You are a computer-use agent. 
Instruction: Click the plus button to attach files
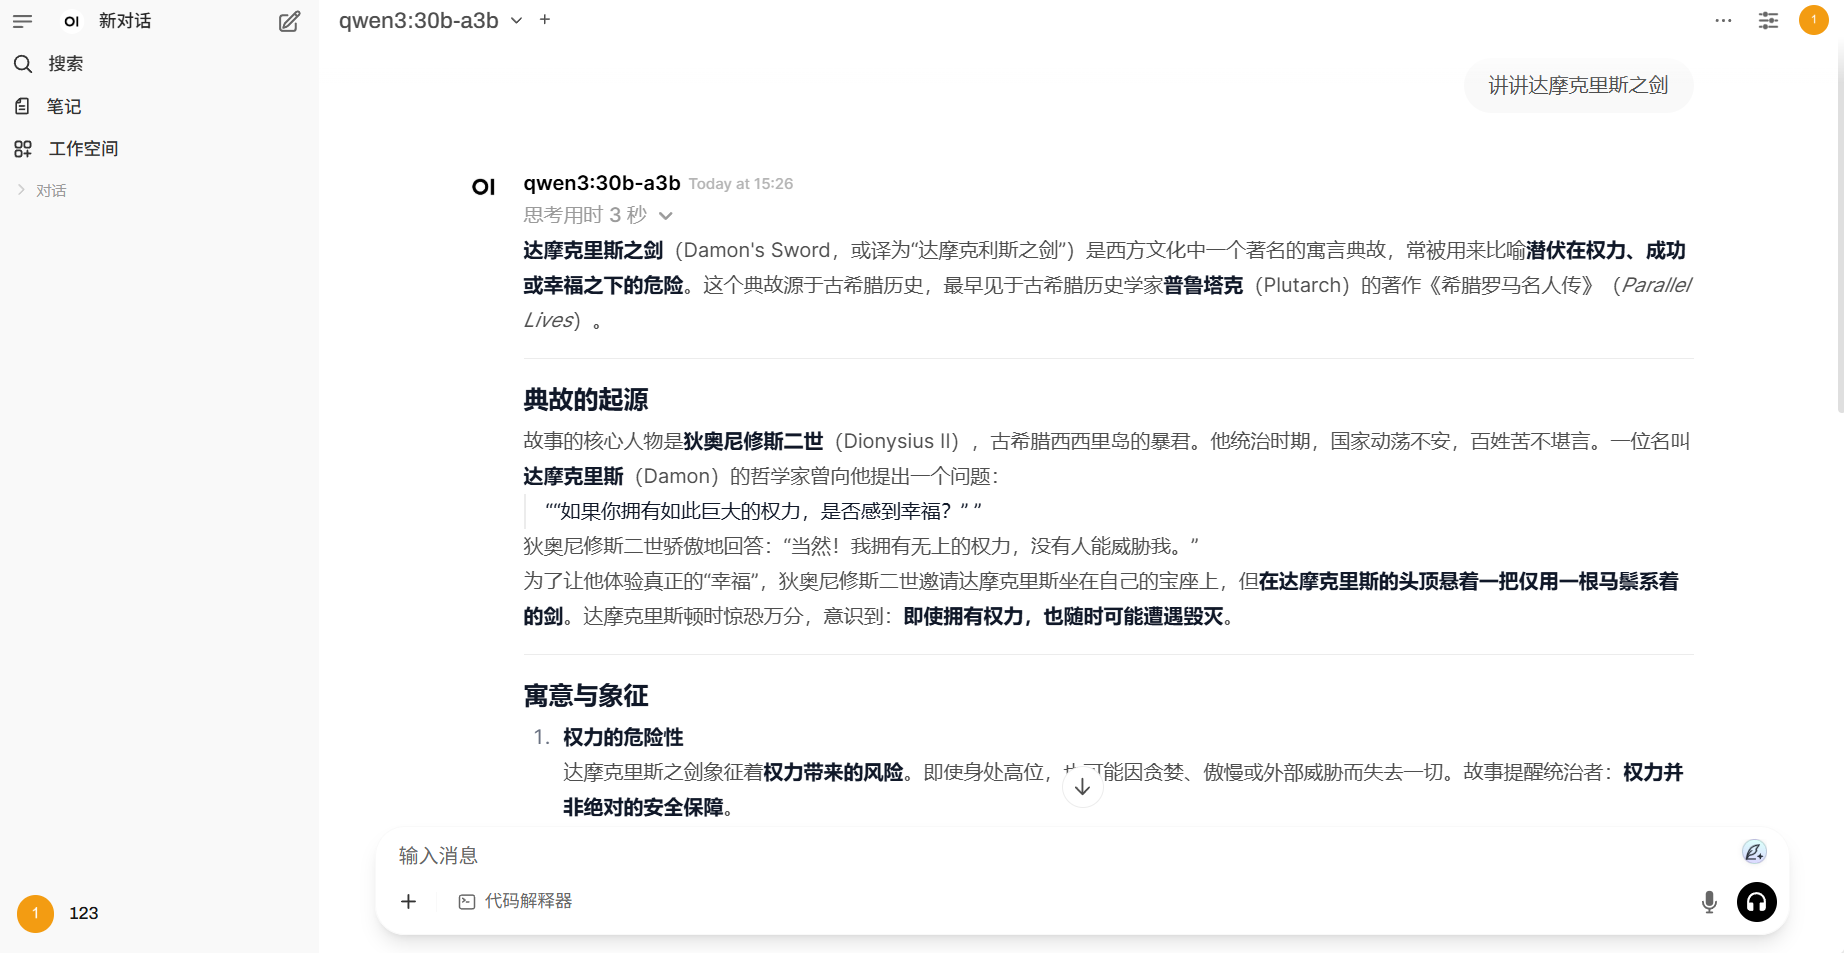point(409,901)
